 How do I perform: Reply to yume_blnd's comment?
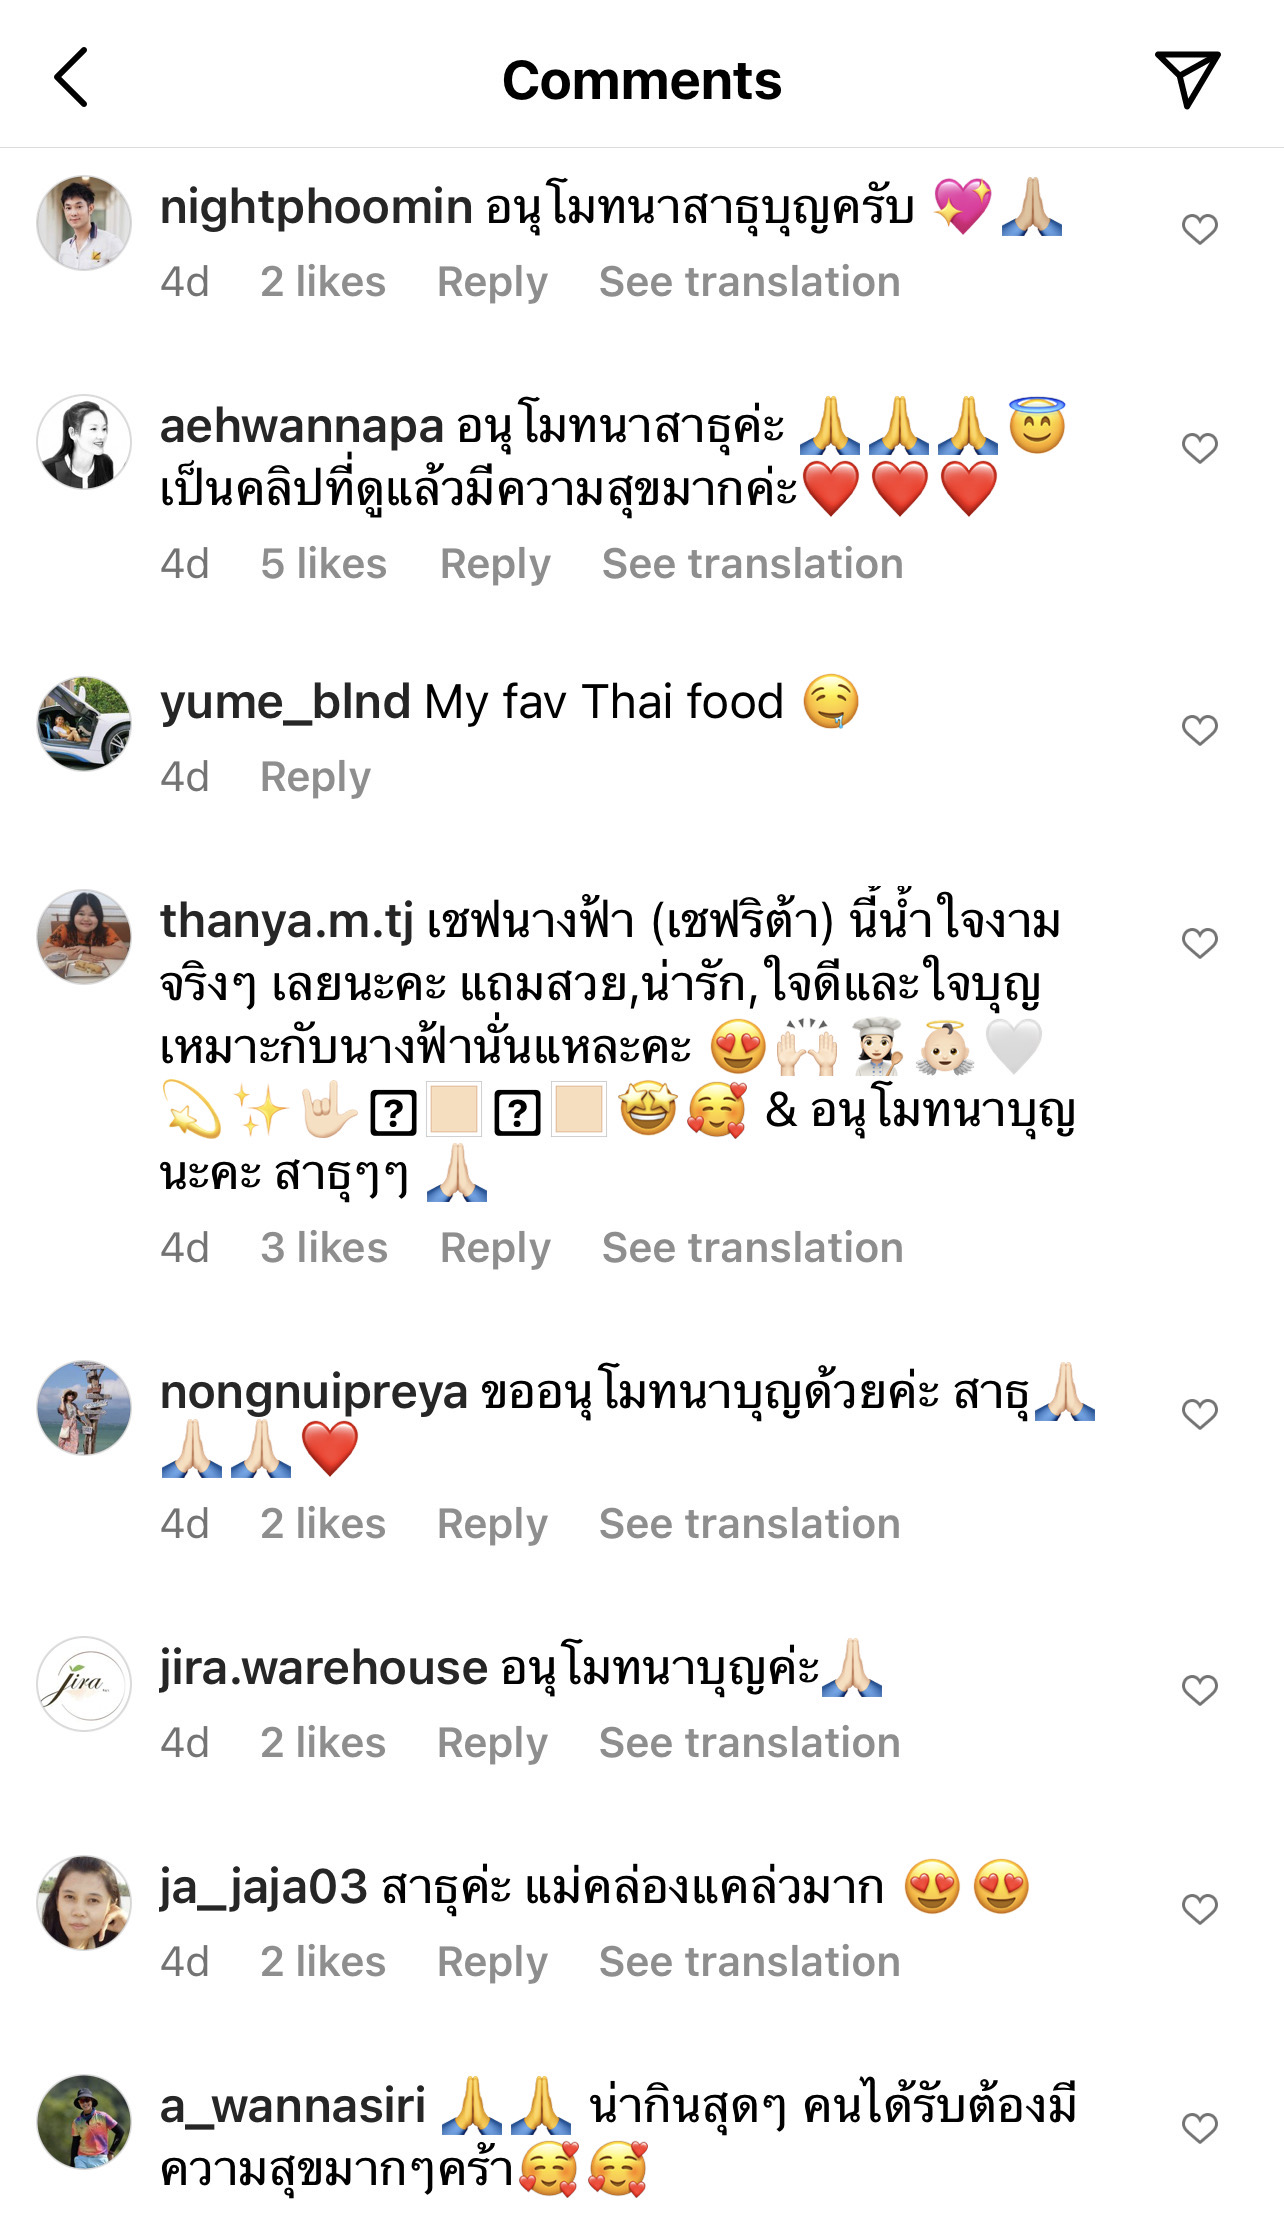[315, 777]
